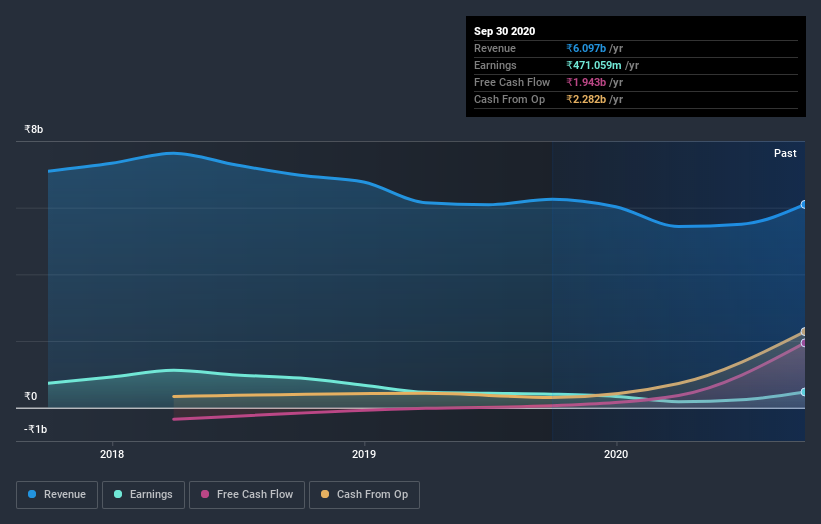Click the 2019 x-axis label
The image size is (821, 524).
click(364, 454)
